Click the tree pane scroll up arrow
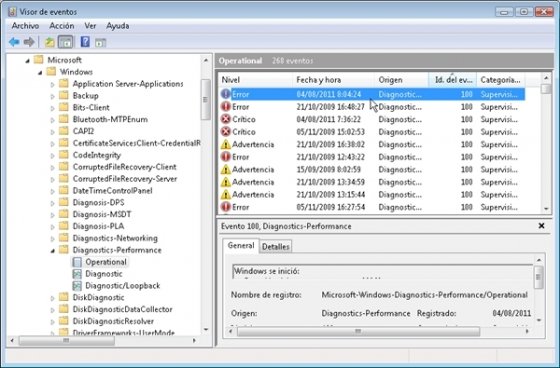This screenshot has height=368, width=560. 206,60
